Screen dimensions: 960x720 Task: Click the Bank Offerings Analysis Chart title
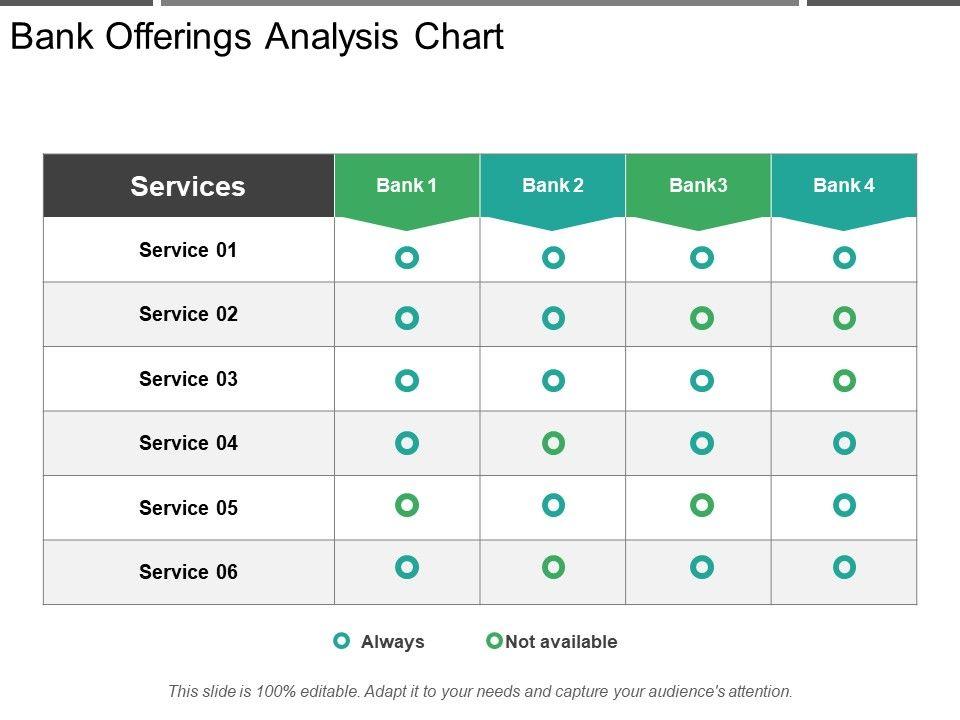[257, 38]
